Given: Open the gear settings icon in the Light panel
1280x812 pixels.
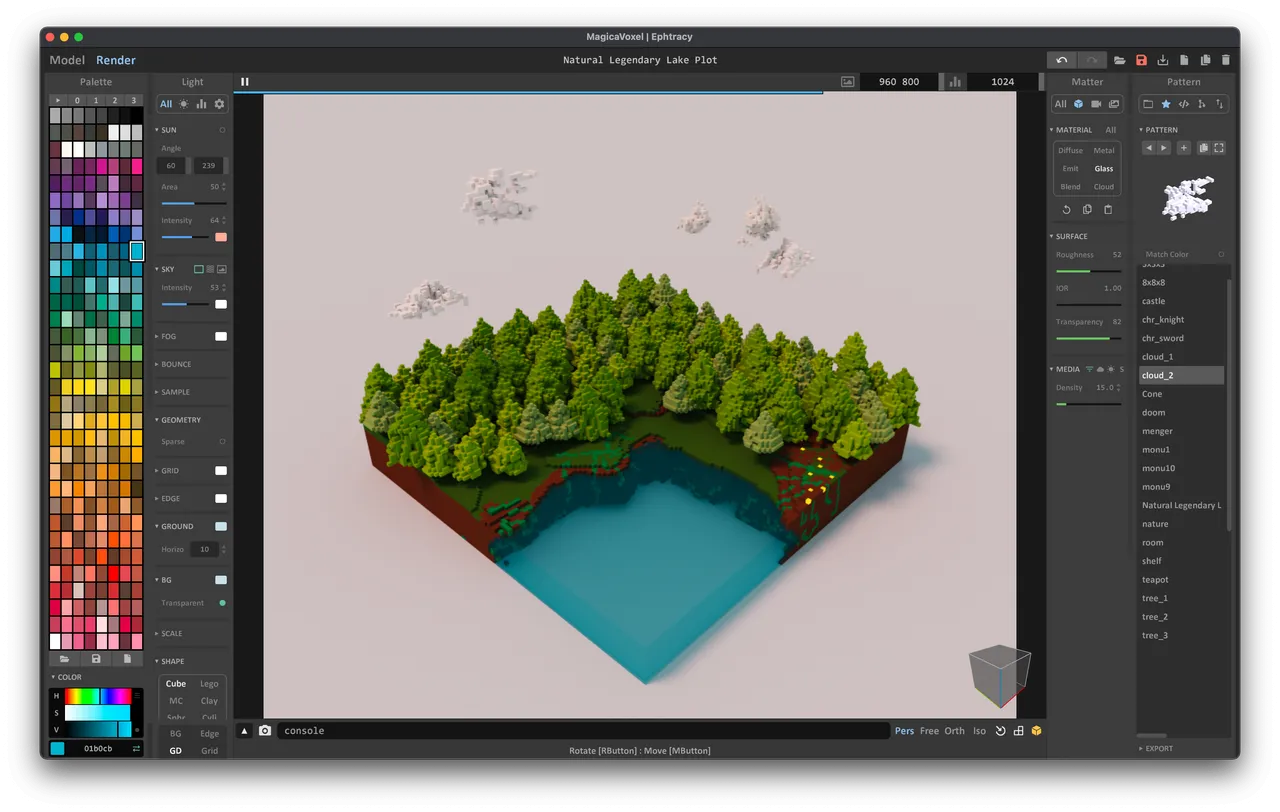Looking at the screenshot, I should (x=219, y=104).
